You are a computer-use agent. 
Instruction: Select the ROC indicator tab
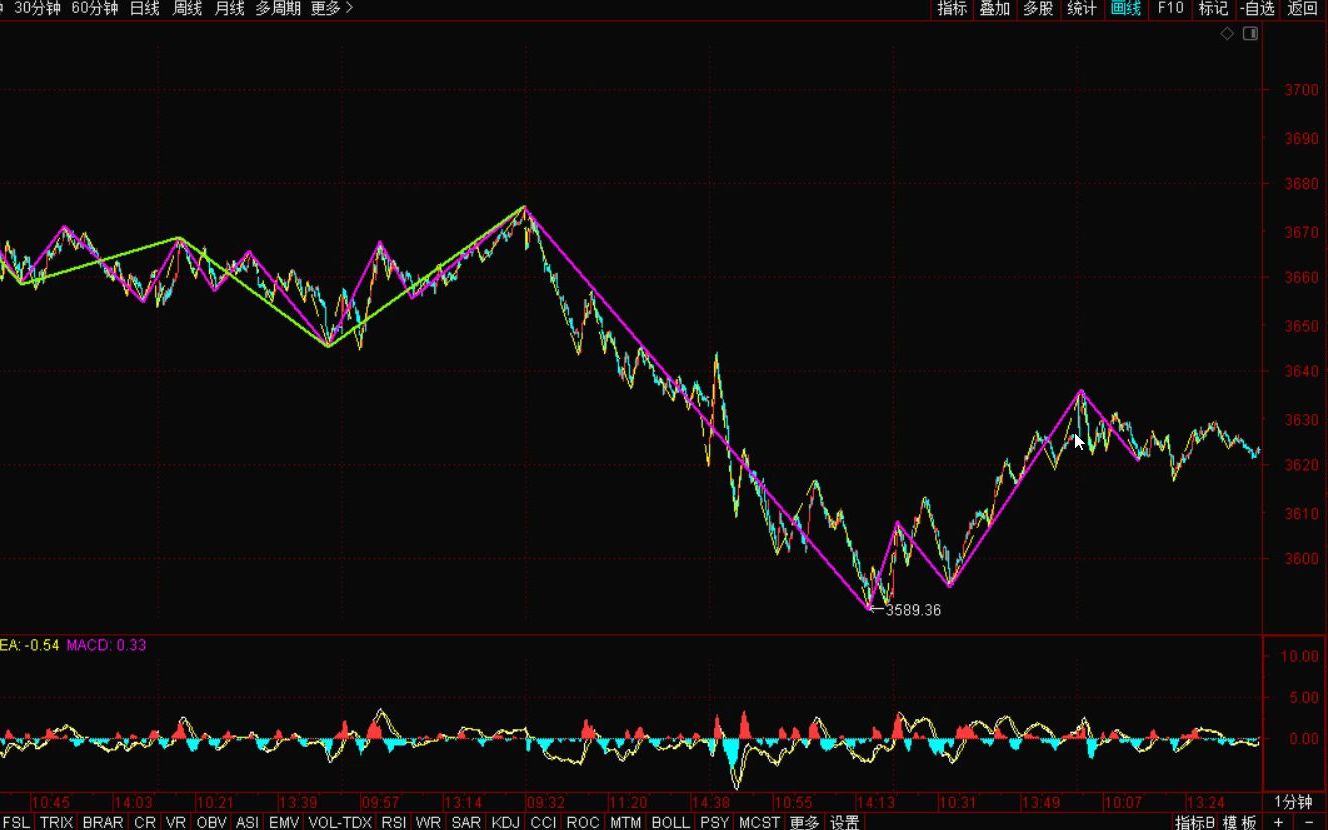click(583, 822)
